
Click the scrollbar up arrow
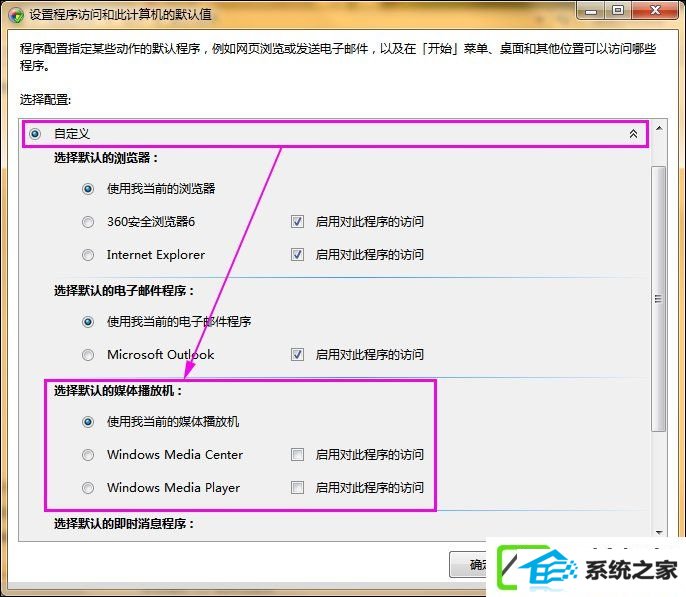(659, 128)
